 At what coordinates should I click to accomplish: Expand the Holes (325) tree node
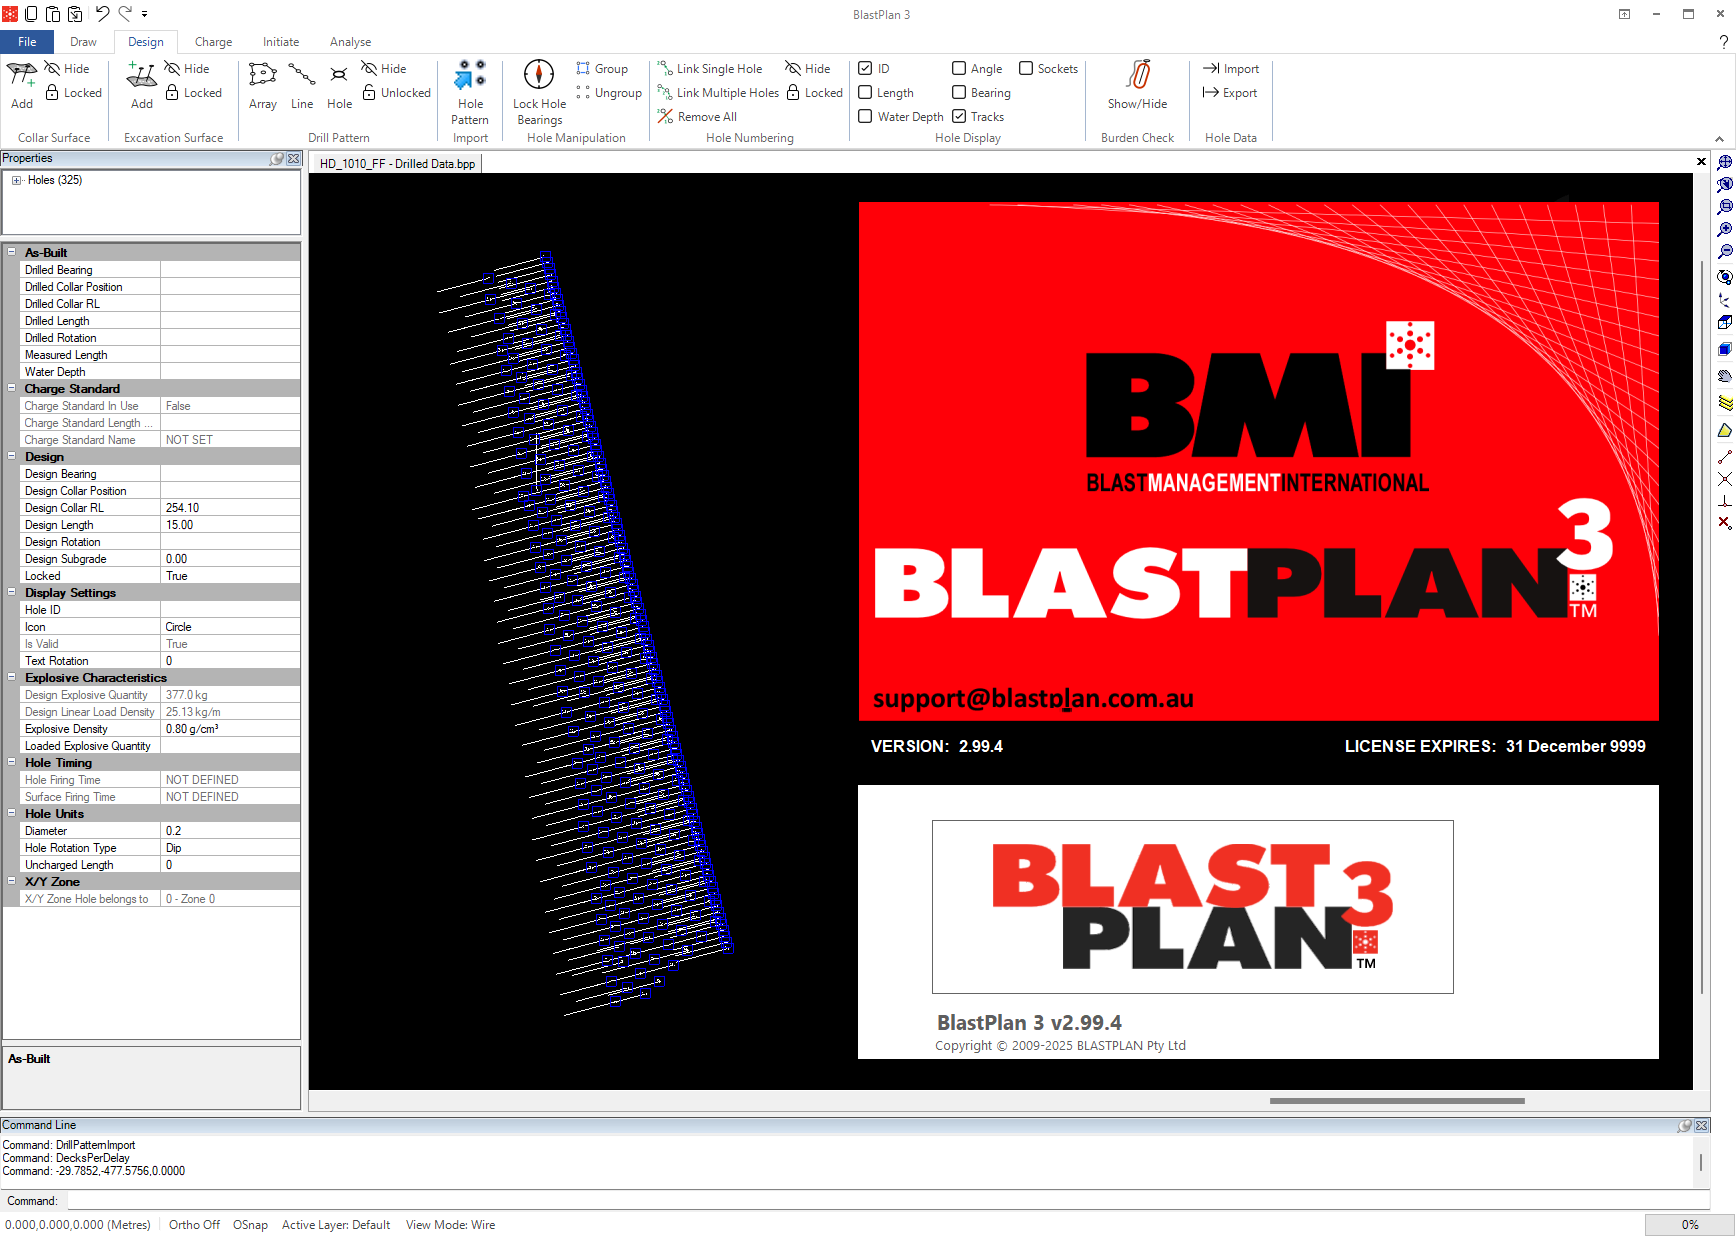pyautogui.click(x=16, y=181)
